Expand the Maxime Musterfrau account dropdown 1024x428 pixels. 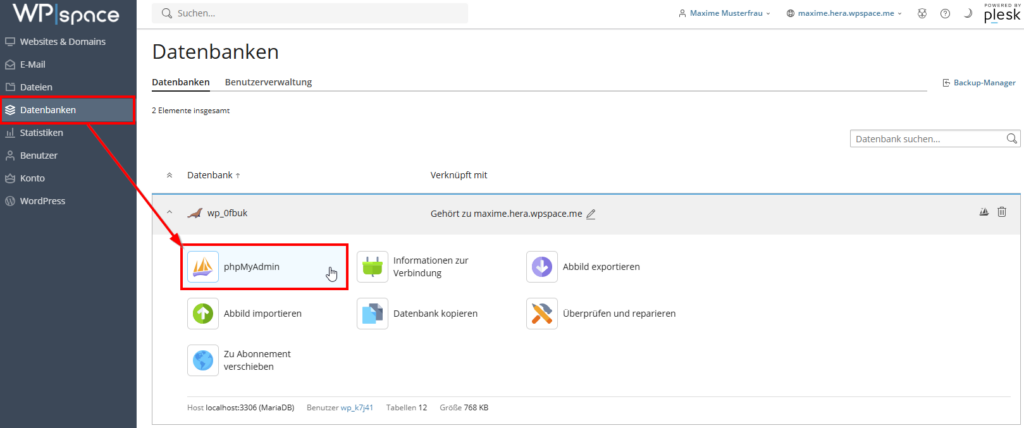725,14
